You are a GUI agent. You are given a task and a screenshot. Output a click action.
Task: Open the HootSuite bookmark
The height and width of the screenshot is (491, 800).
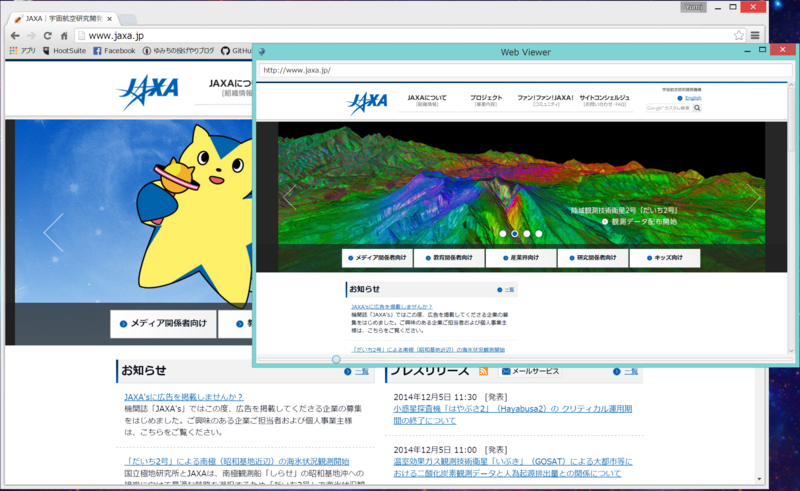64,51
